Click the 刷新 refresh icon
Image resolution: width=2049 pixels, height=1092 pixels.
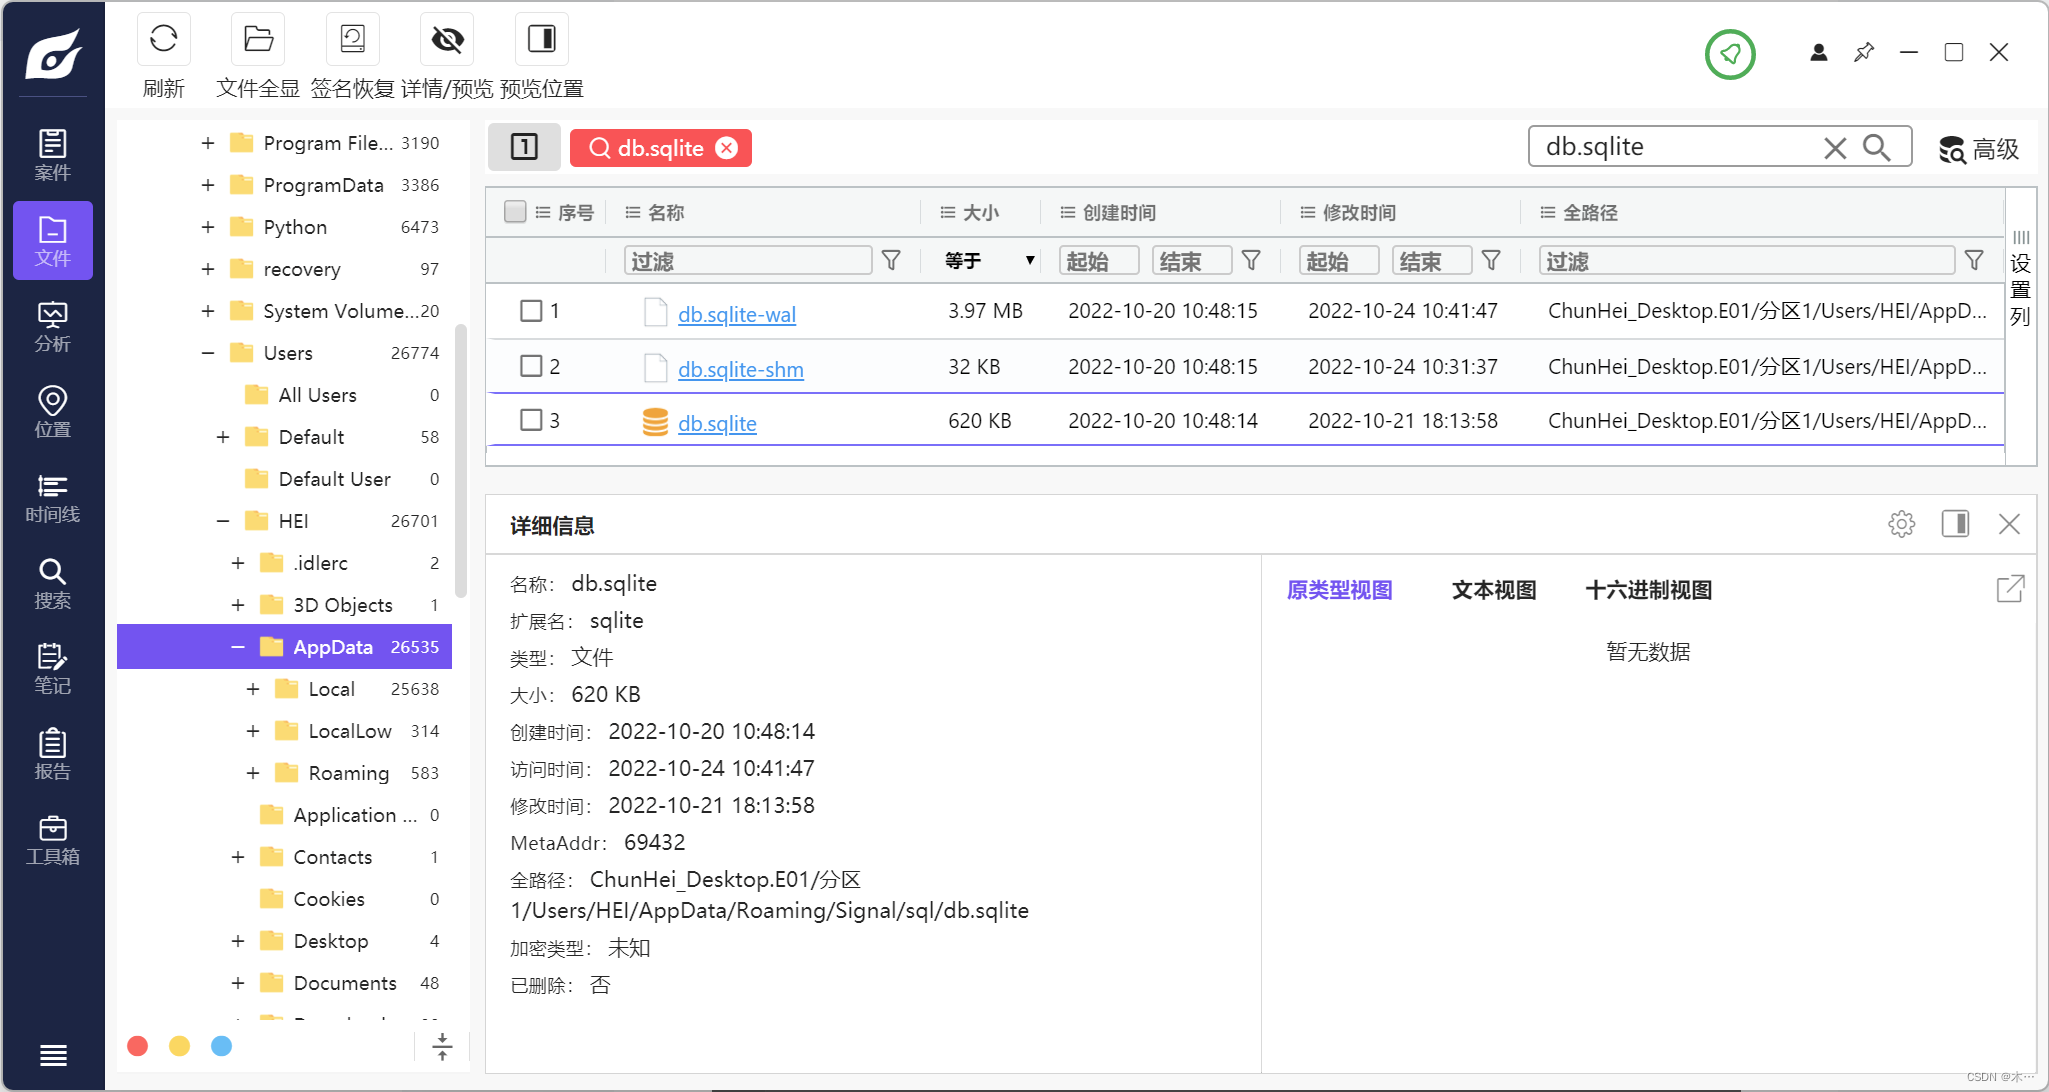coord(163,40)
